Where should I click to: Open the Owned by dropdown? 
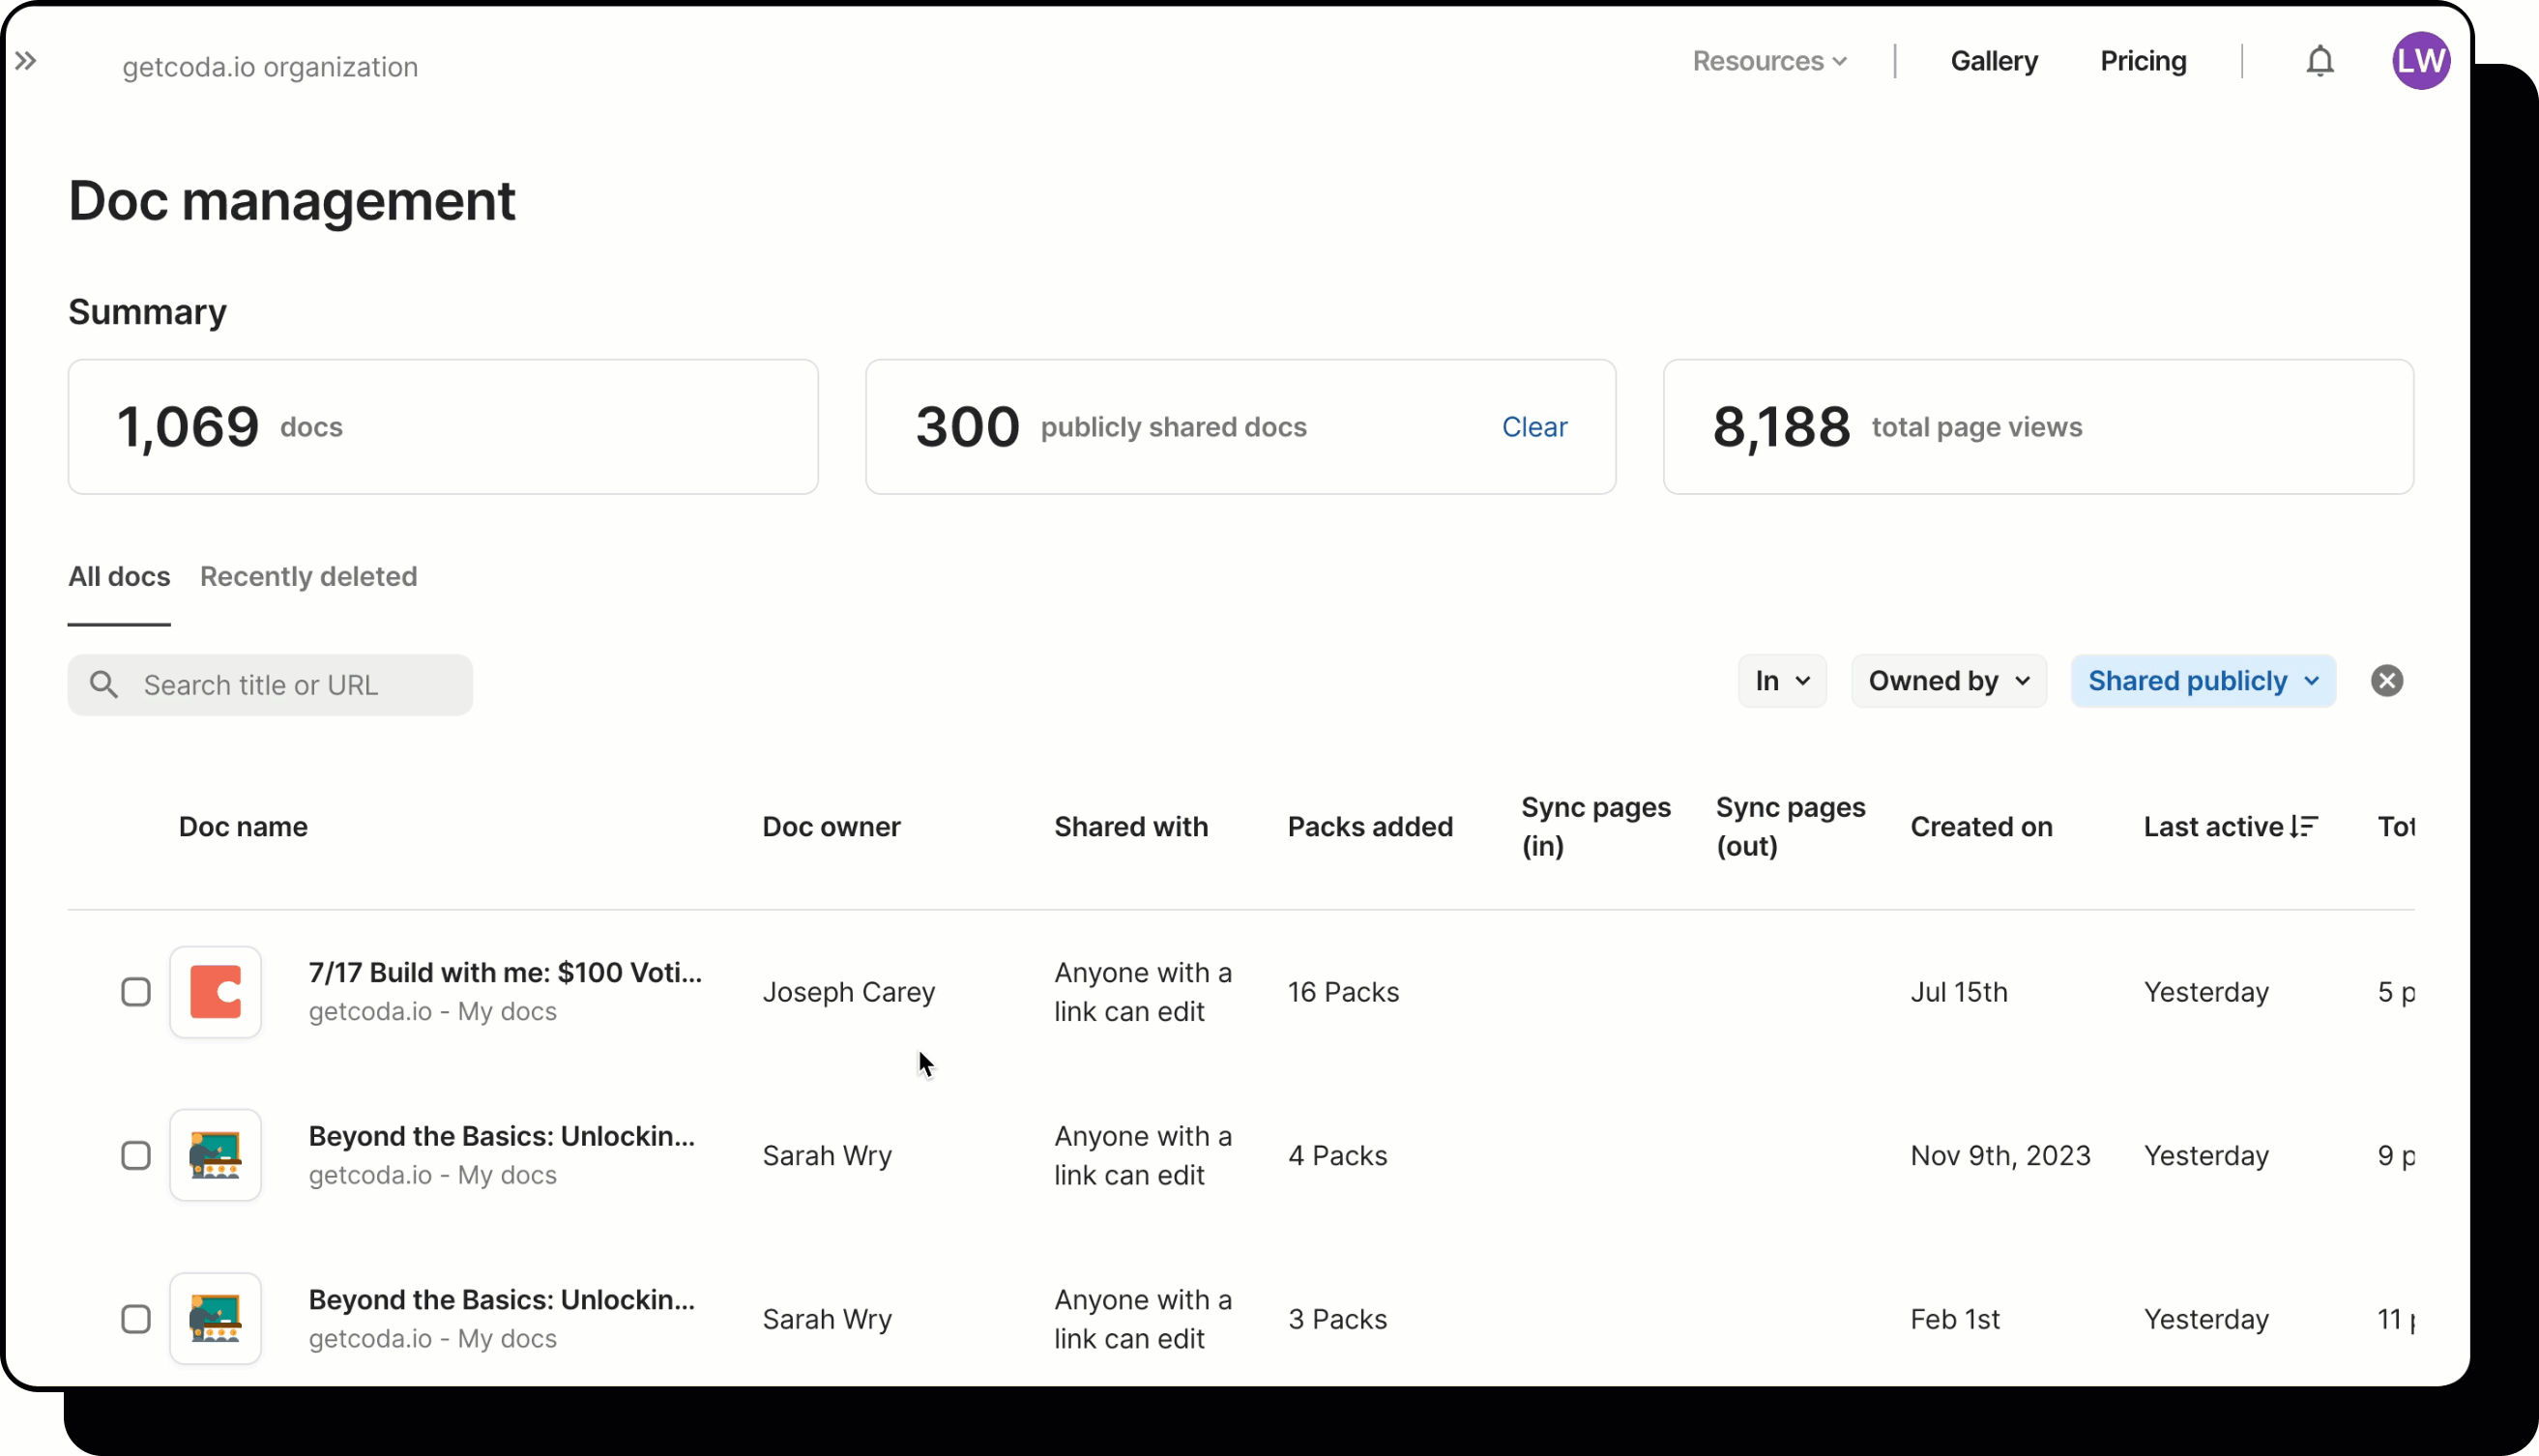pos(1947,681)
